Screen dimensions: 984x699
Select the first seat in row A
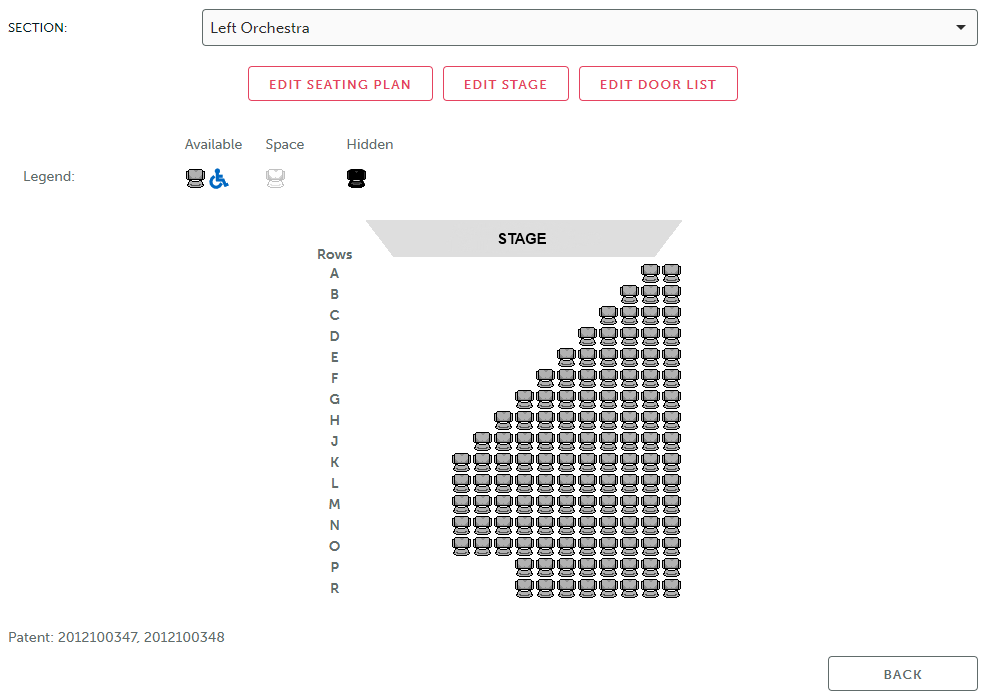[651, 272]
